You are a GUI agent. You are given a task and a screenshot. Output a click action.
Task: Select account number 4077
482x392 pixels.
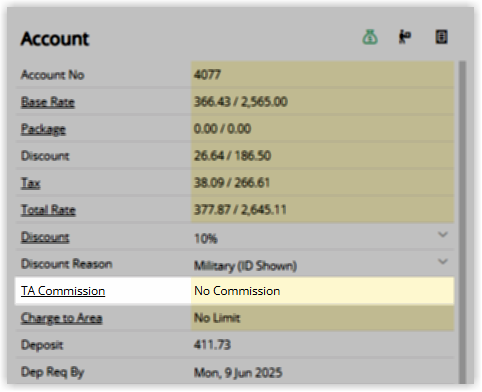tap(207, 75)
